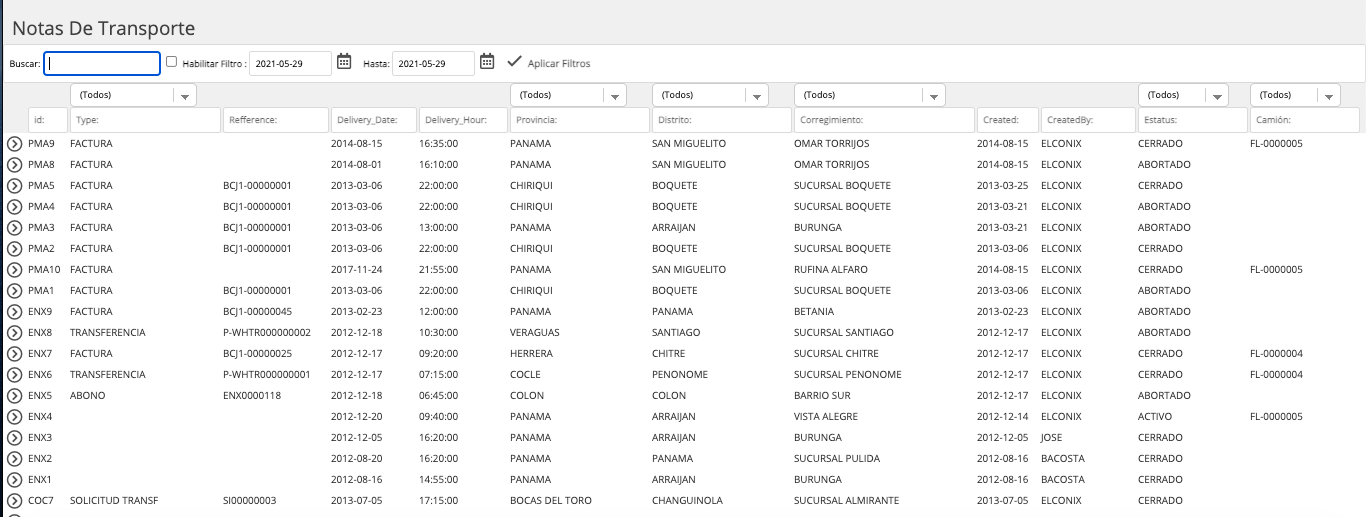Click the RUFINA ALFARO corregimiento cell

[831, 270]
